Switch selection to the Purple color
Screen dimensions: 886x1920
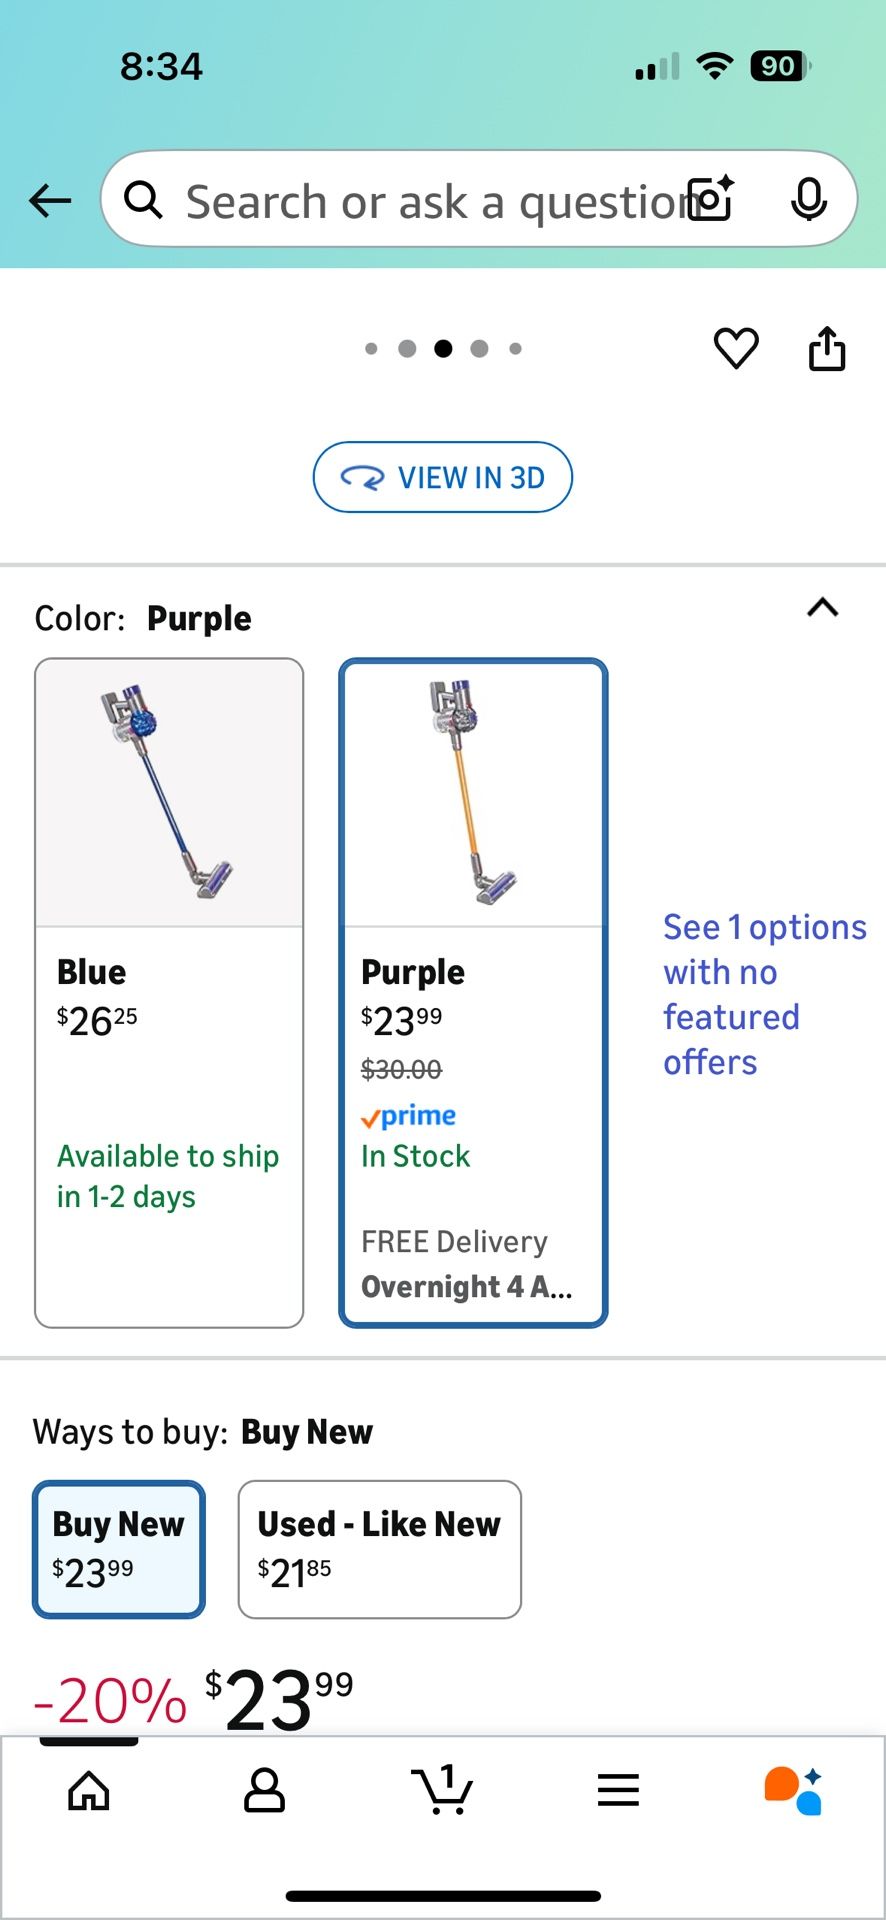pos(472,990)
